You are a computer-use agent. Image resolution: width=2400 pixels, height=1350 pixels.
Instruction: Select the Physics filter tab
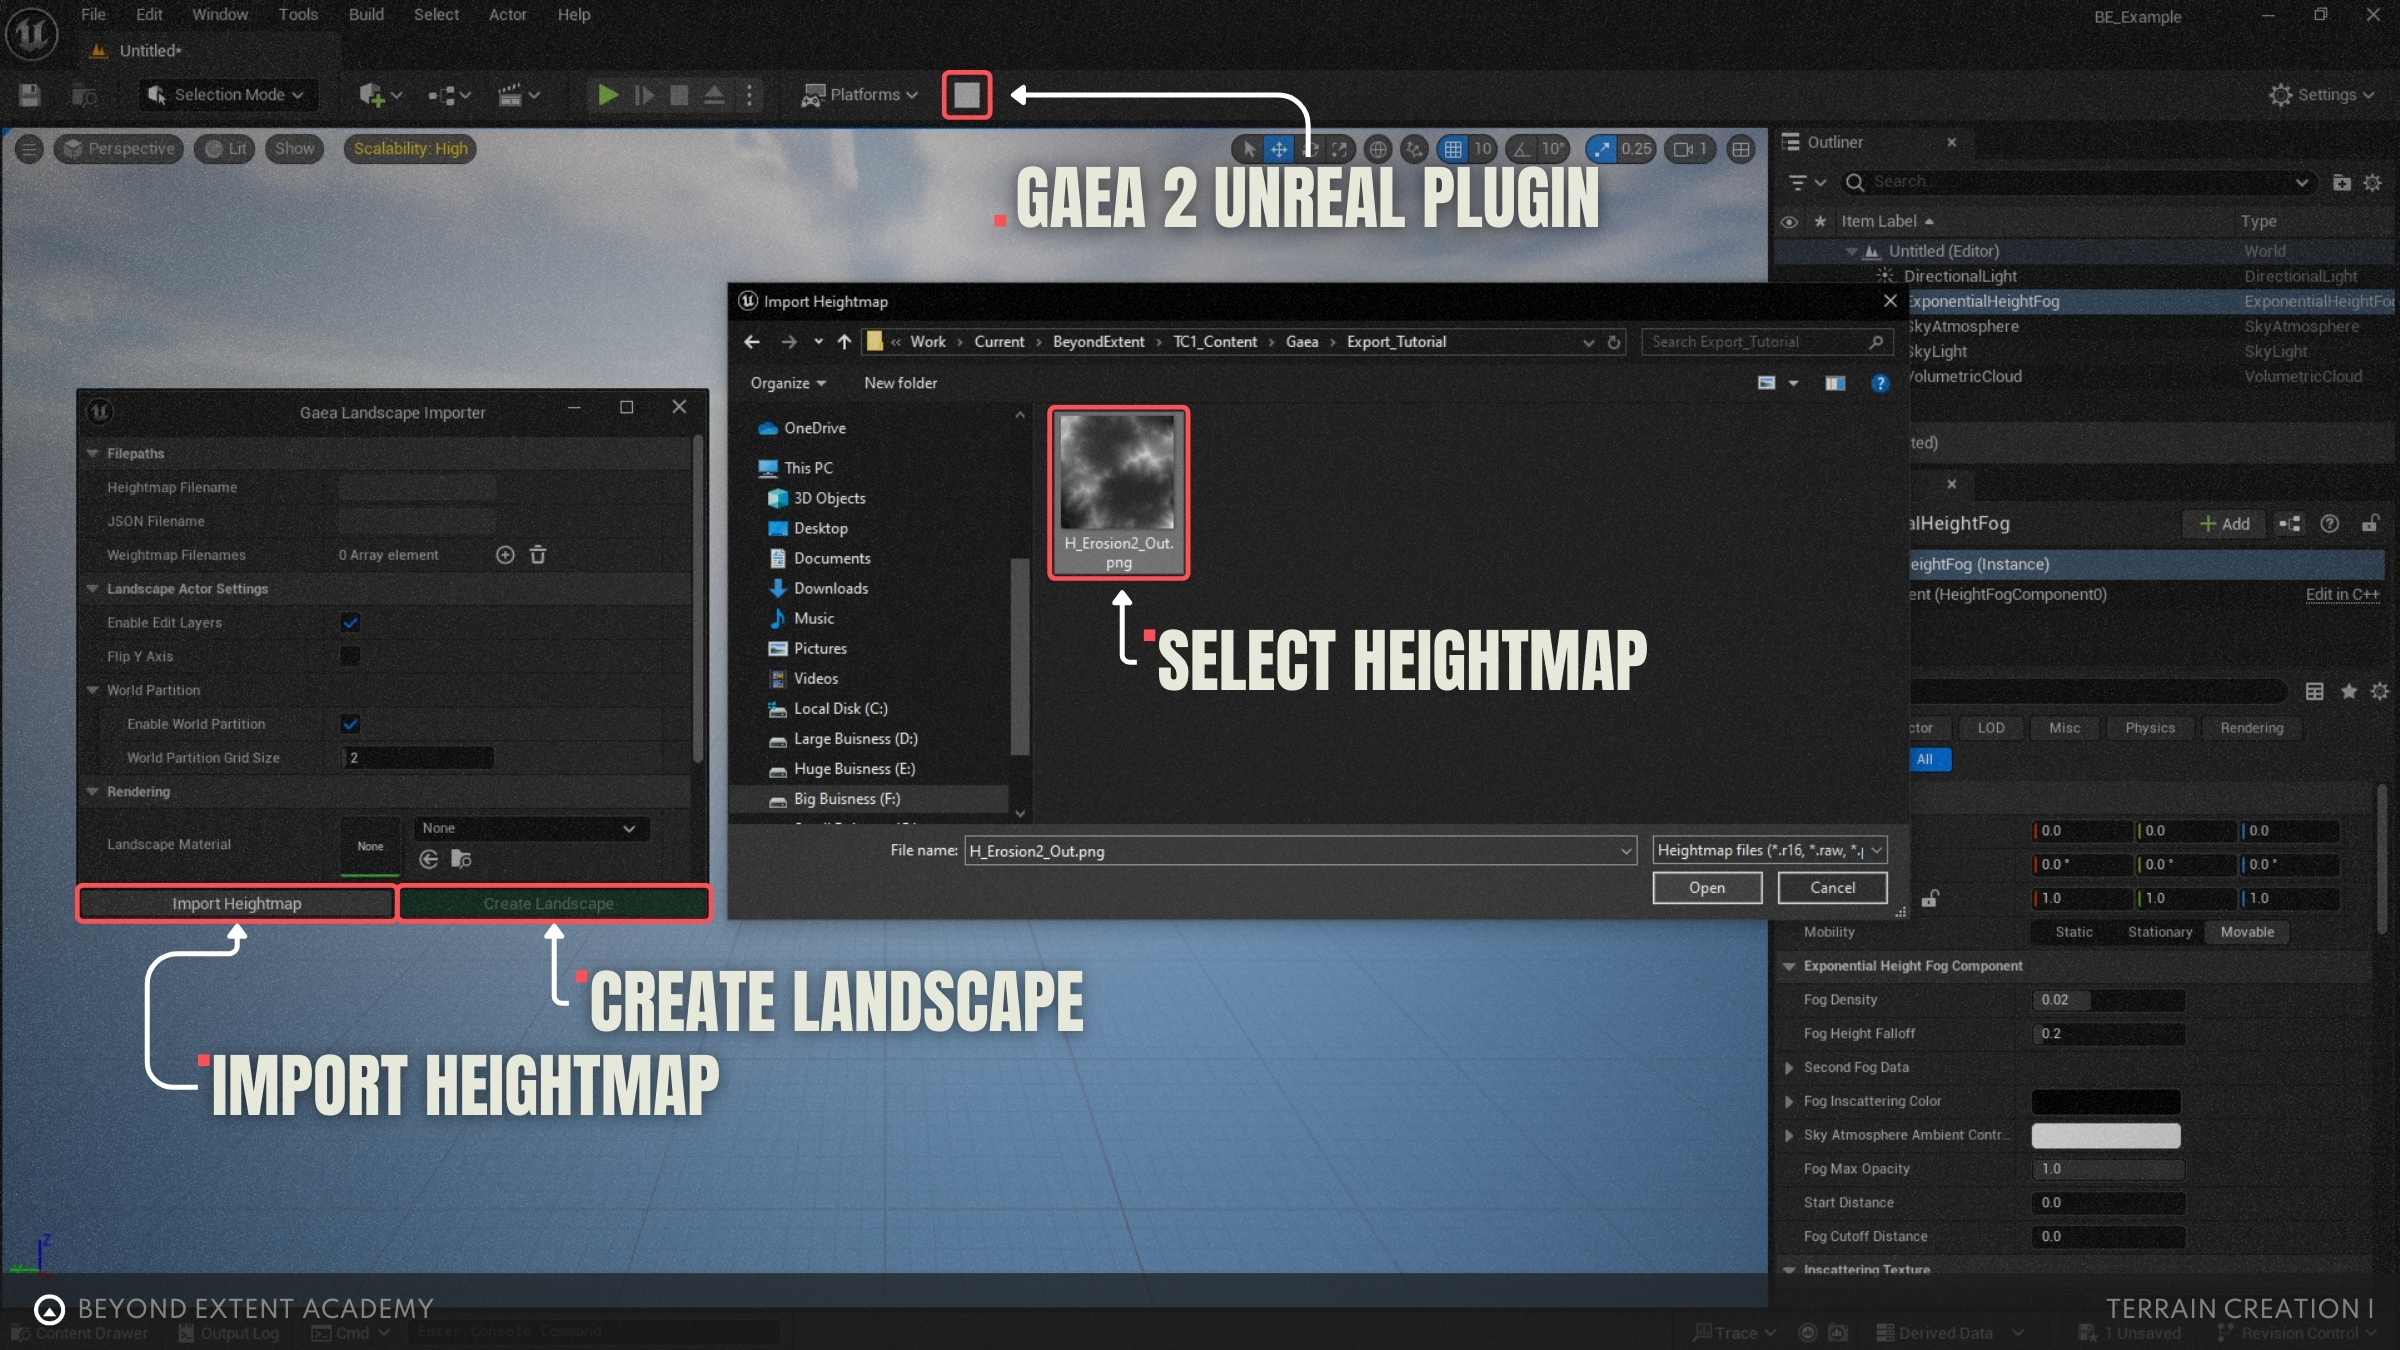(x=2149, y=728)
